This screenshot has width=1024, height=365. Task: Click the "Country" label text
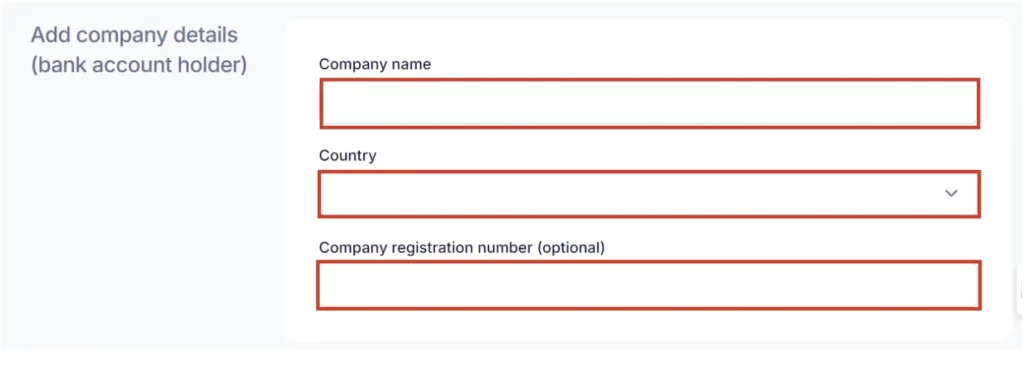(347, 155)
